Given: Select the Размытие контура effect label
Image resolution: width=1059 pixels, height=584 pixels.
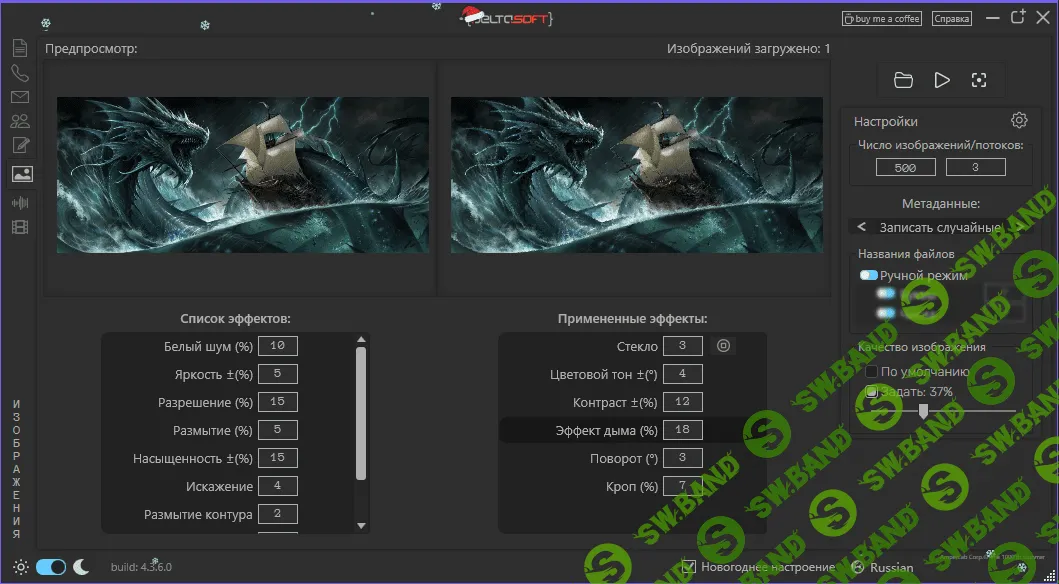Looking at the screenshot, I should coord(199,514).
